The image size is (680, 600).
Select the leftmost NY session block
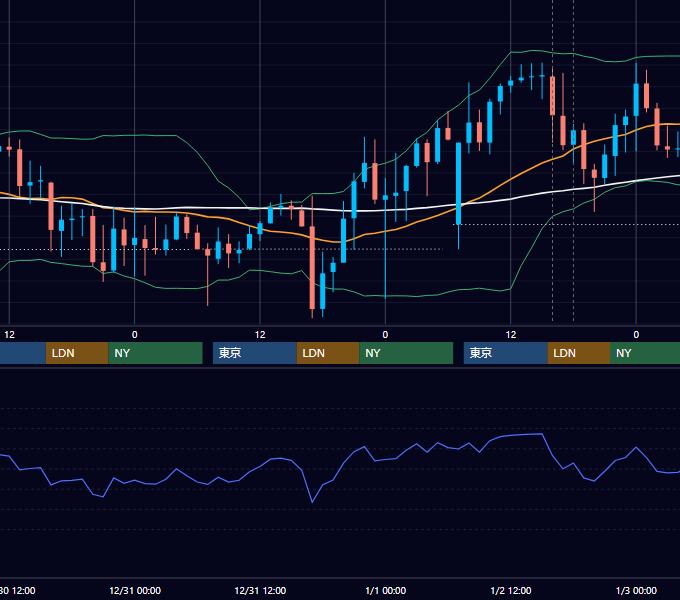point(155,353)
